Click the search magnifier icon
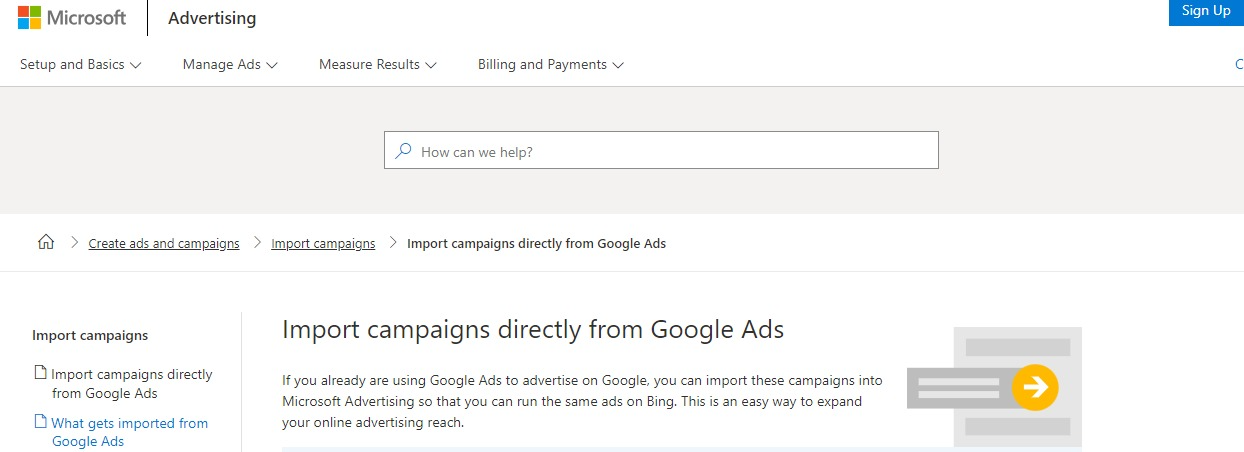 coord(403,151)
